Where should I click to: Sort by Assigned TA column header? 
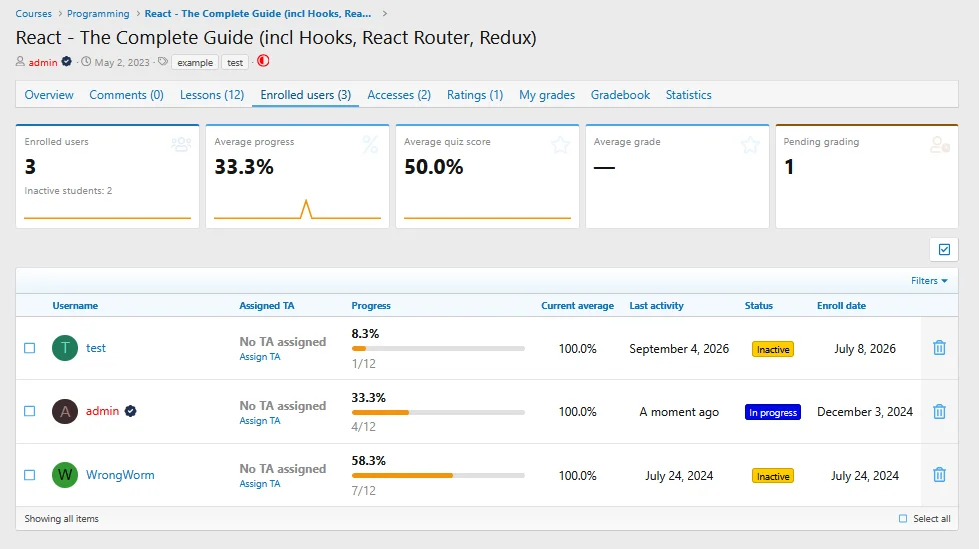pos(267,305)
